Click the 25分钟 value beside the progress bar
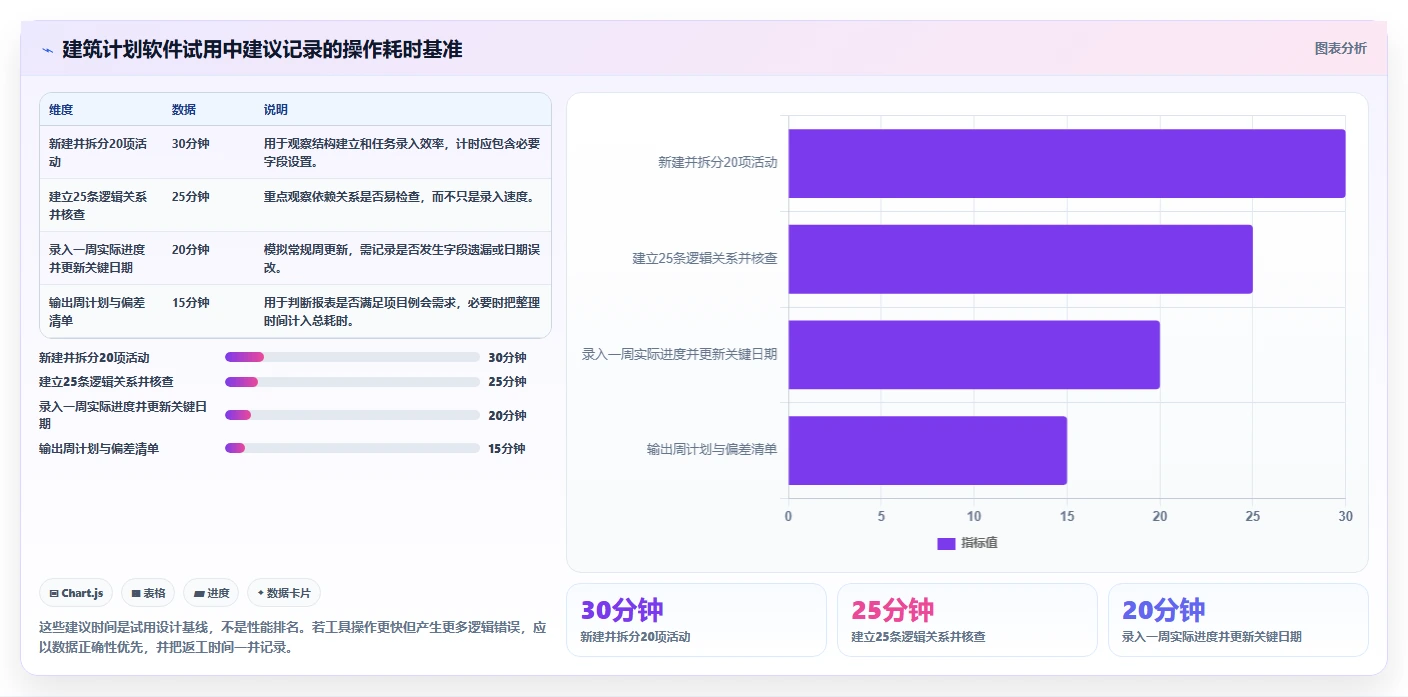 pyautogui.click(x=507, y=381)
